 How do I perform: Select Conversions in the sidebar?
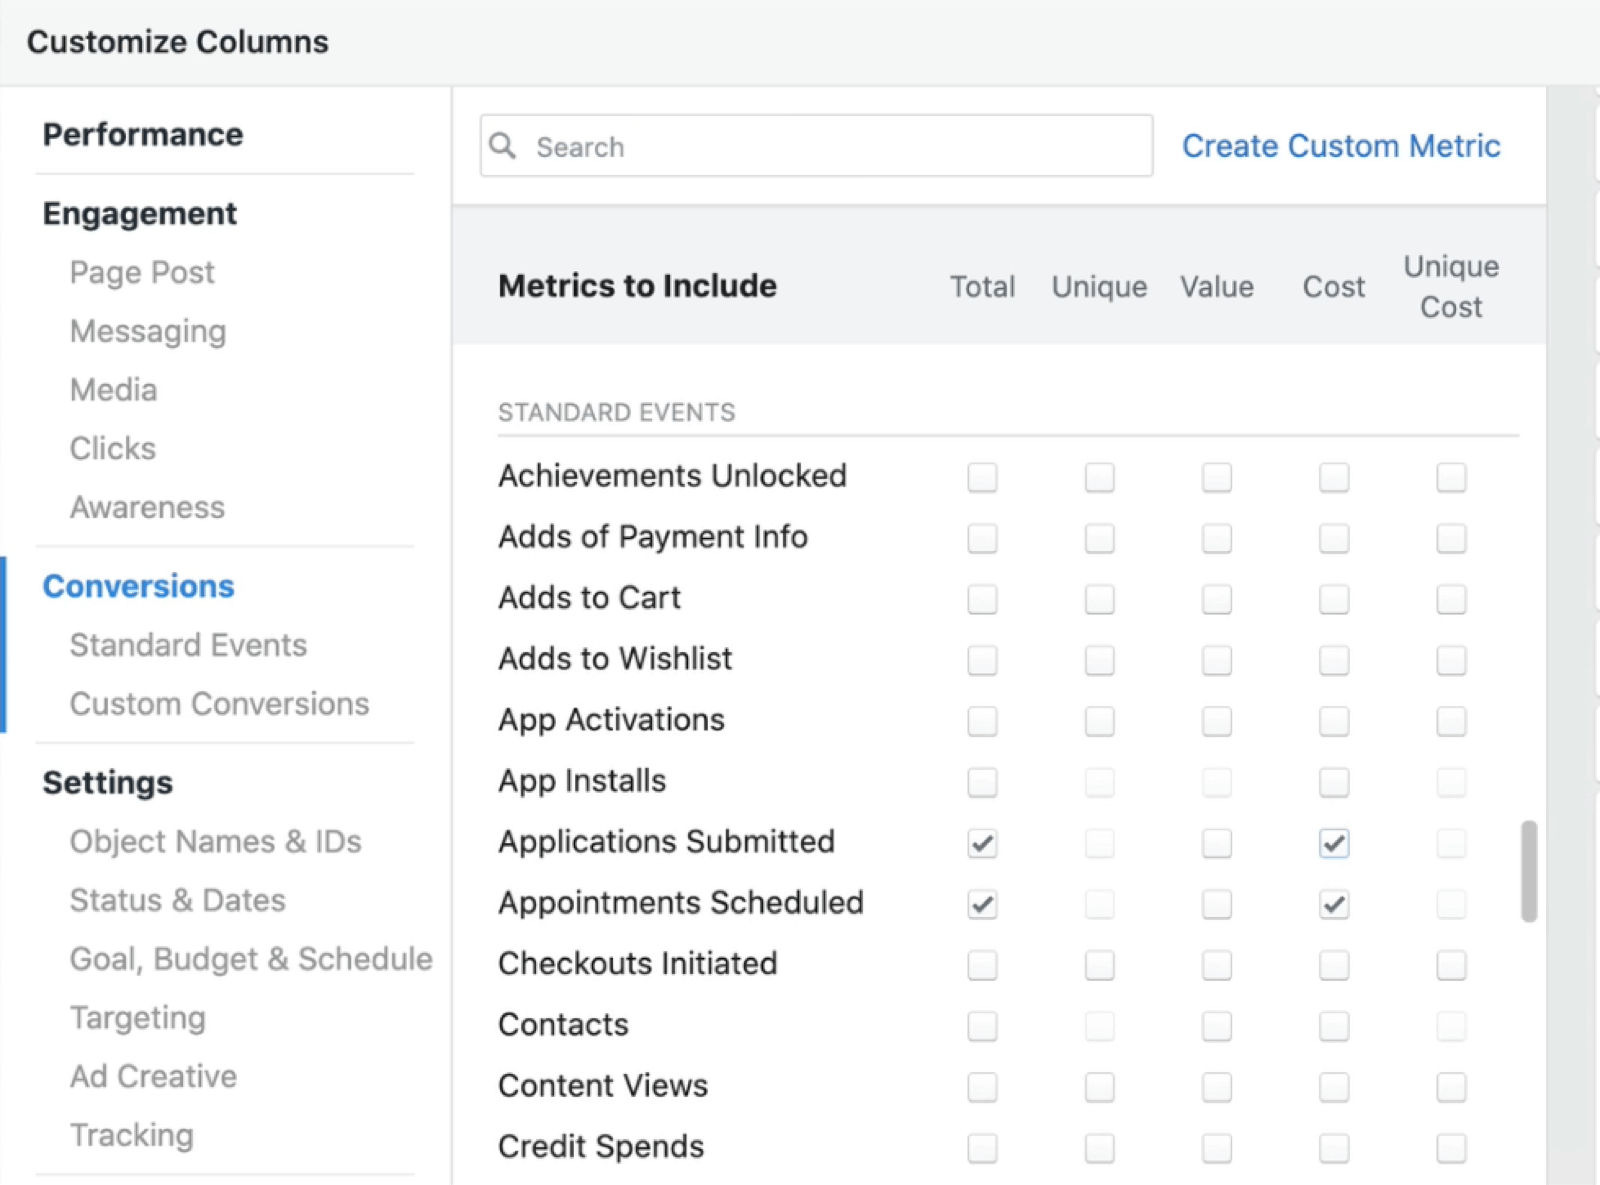point(139,586)
